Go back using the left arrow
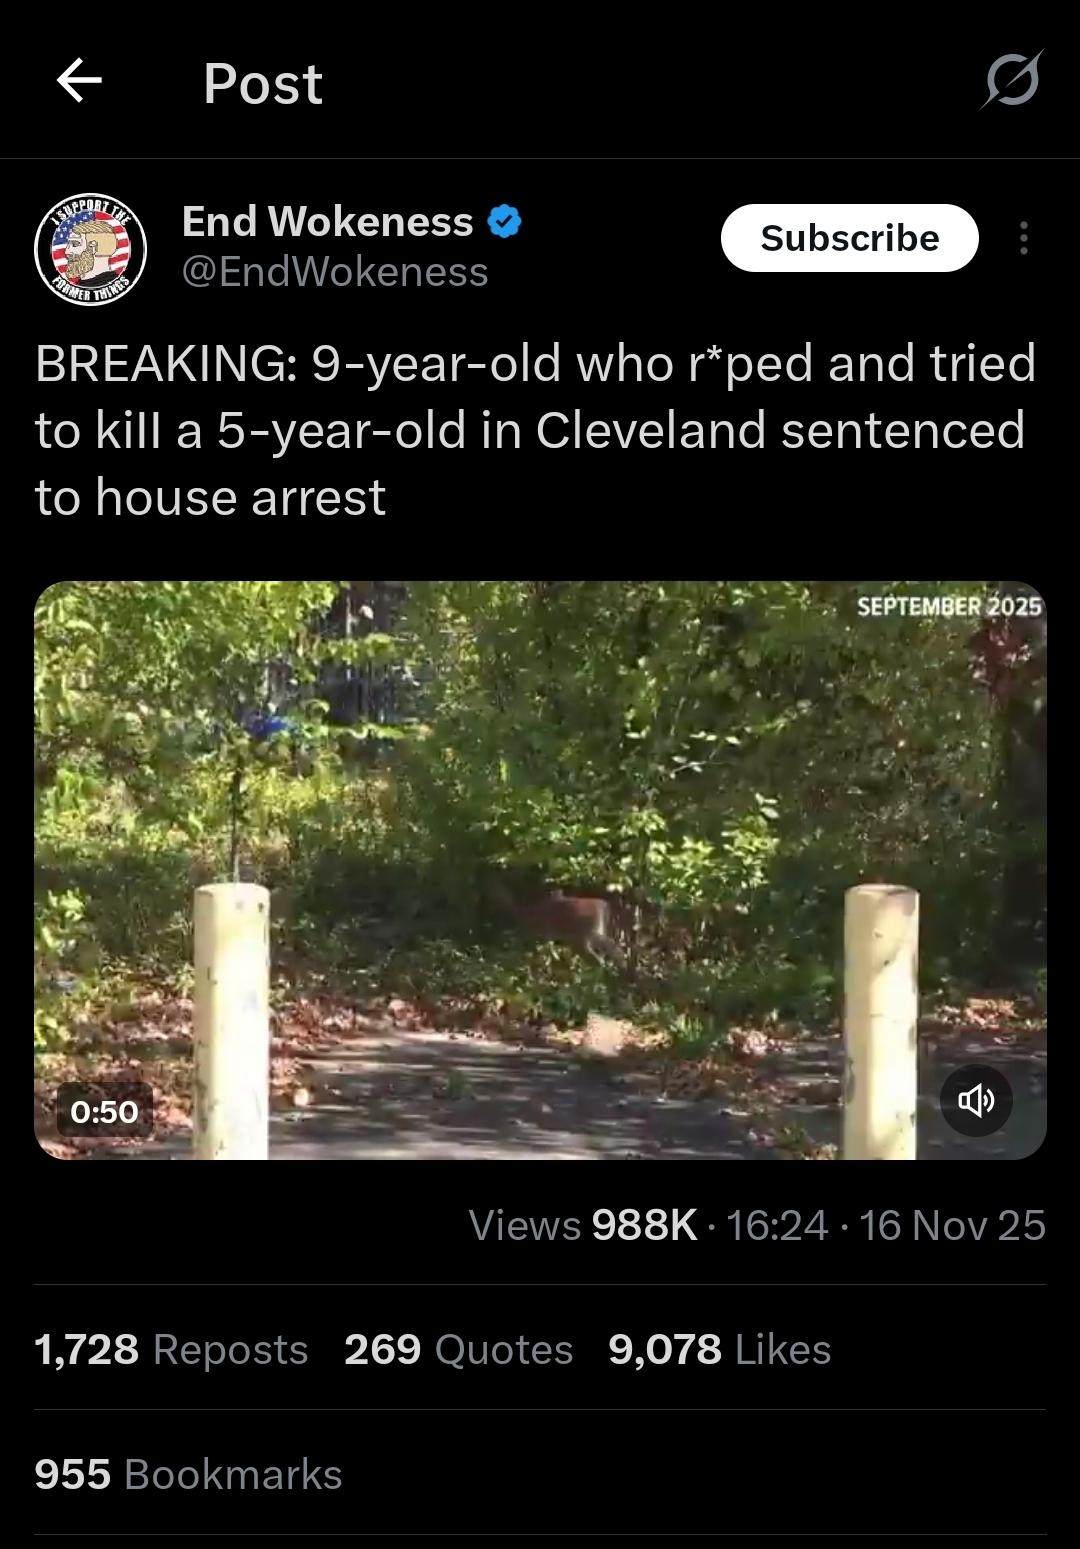The width and height of the screenshot is (1080, 1549). click(x=79, y=80)
